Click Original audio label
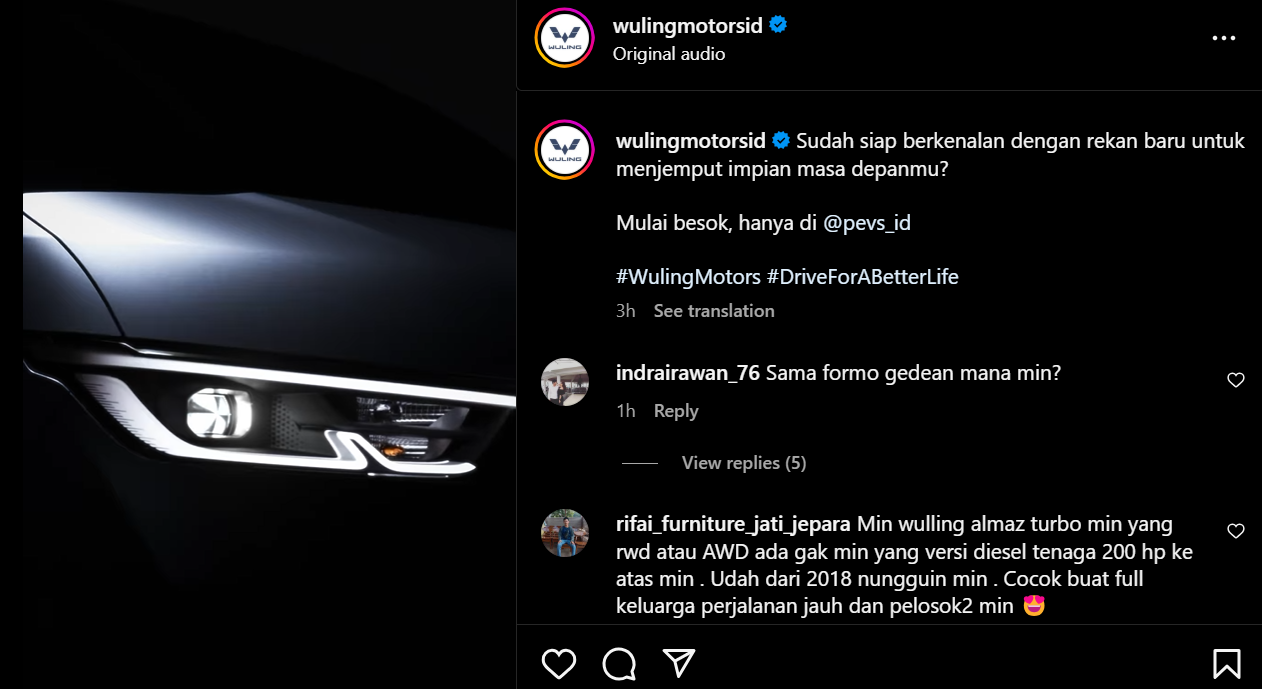Image resolution: width=1262 pixels, height=689 pixels. 669,54
